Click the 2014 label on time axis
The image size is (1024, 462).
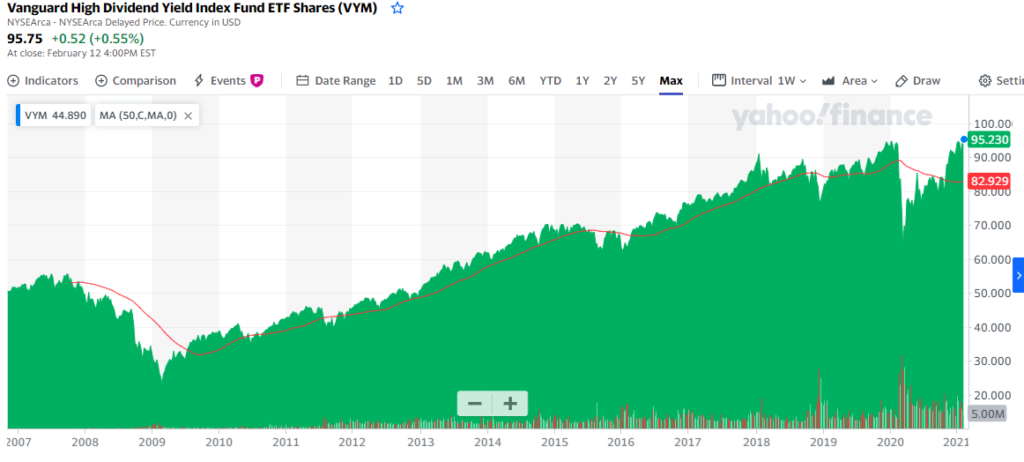tap(487, 441)
